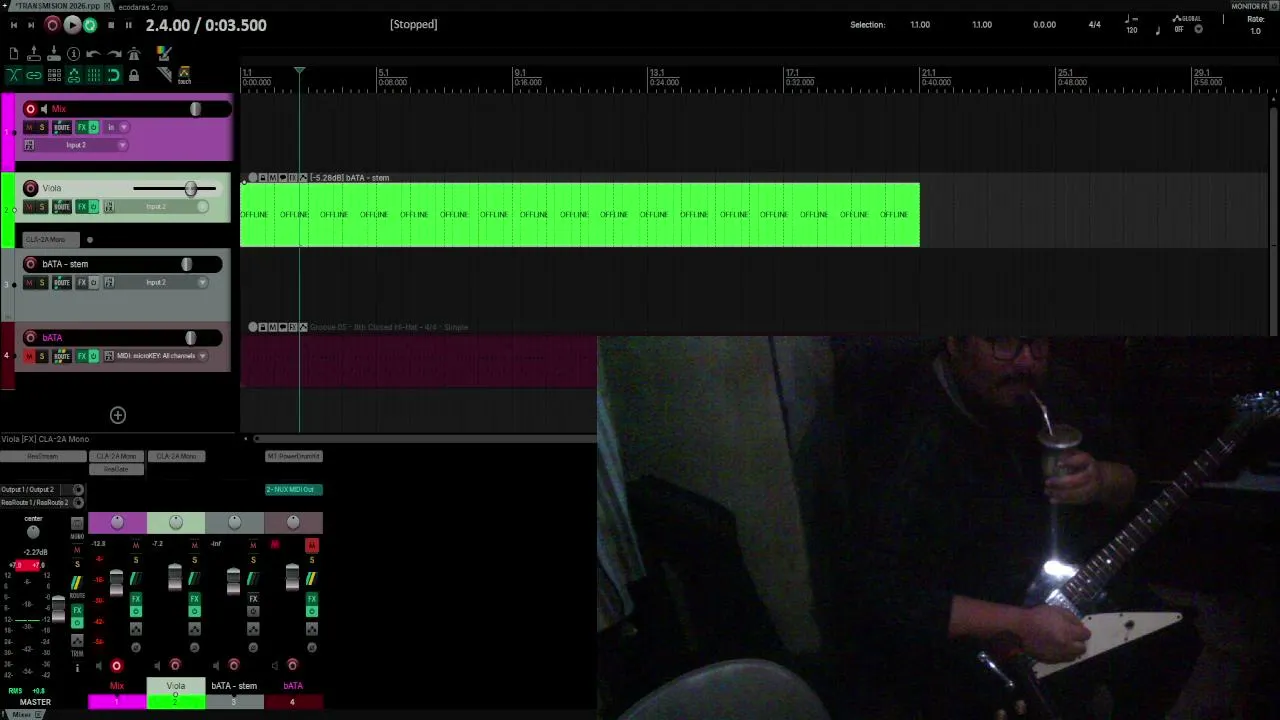Open routing for bATA - stem track
The height and width of the screenshot is (720, 1280).
tap(62, 282)
